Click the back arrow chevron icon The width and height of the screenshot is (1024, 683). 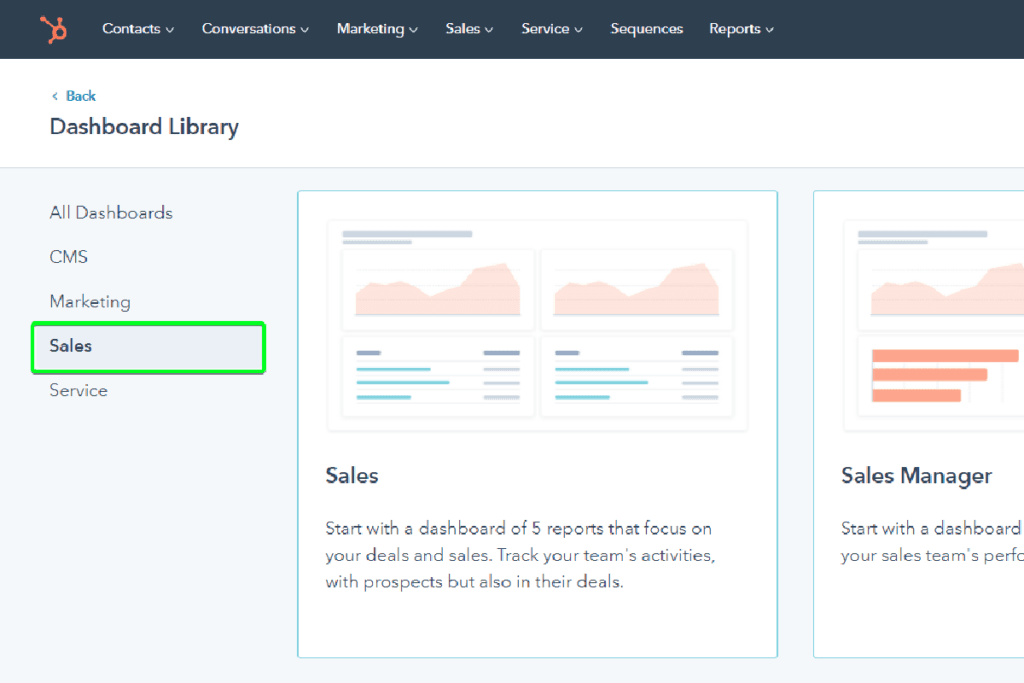click(55, 96)
